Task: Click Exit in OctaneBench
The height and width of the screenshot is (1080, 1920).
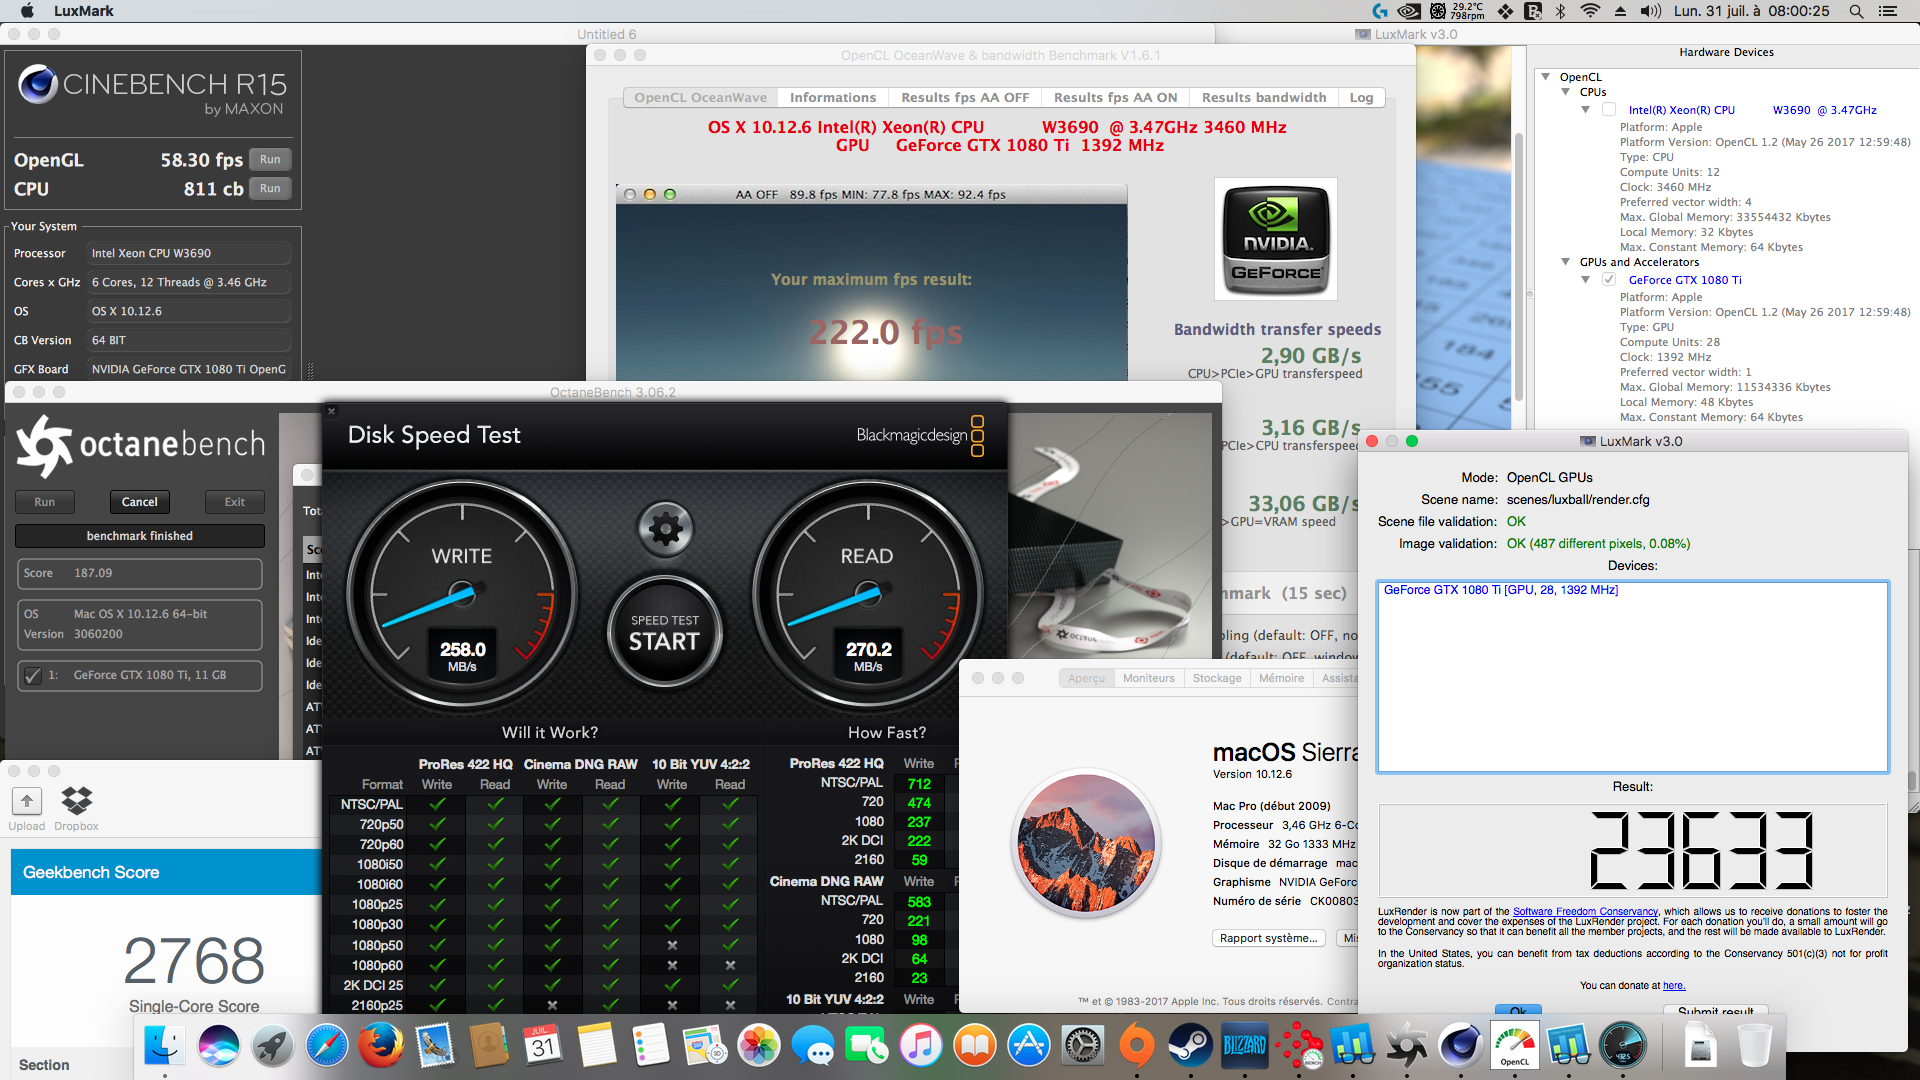Action: point(234,502)
